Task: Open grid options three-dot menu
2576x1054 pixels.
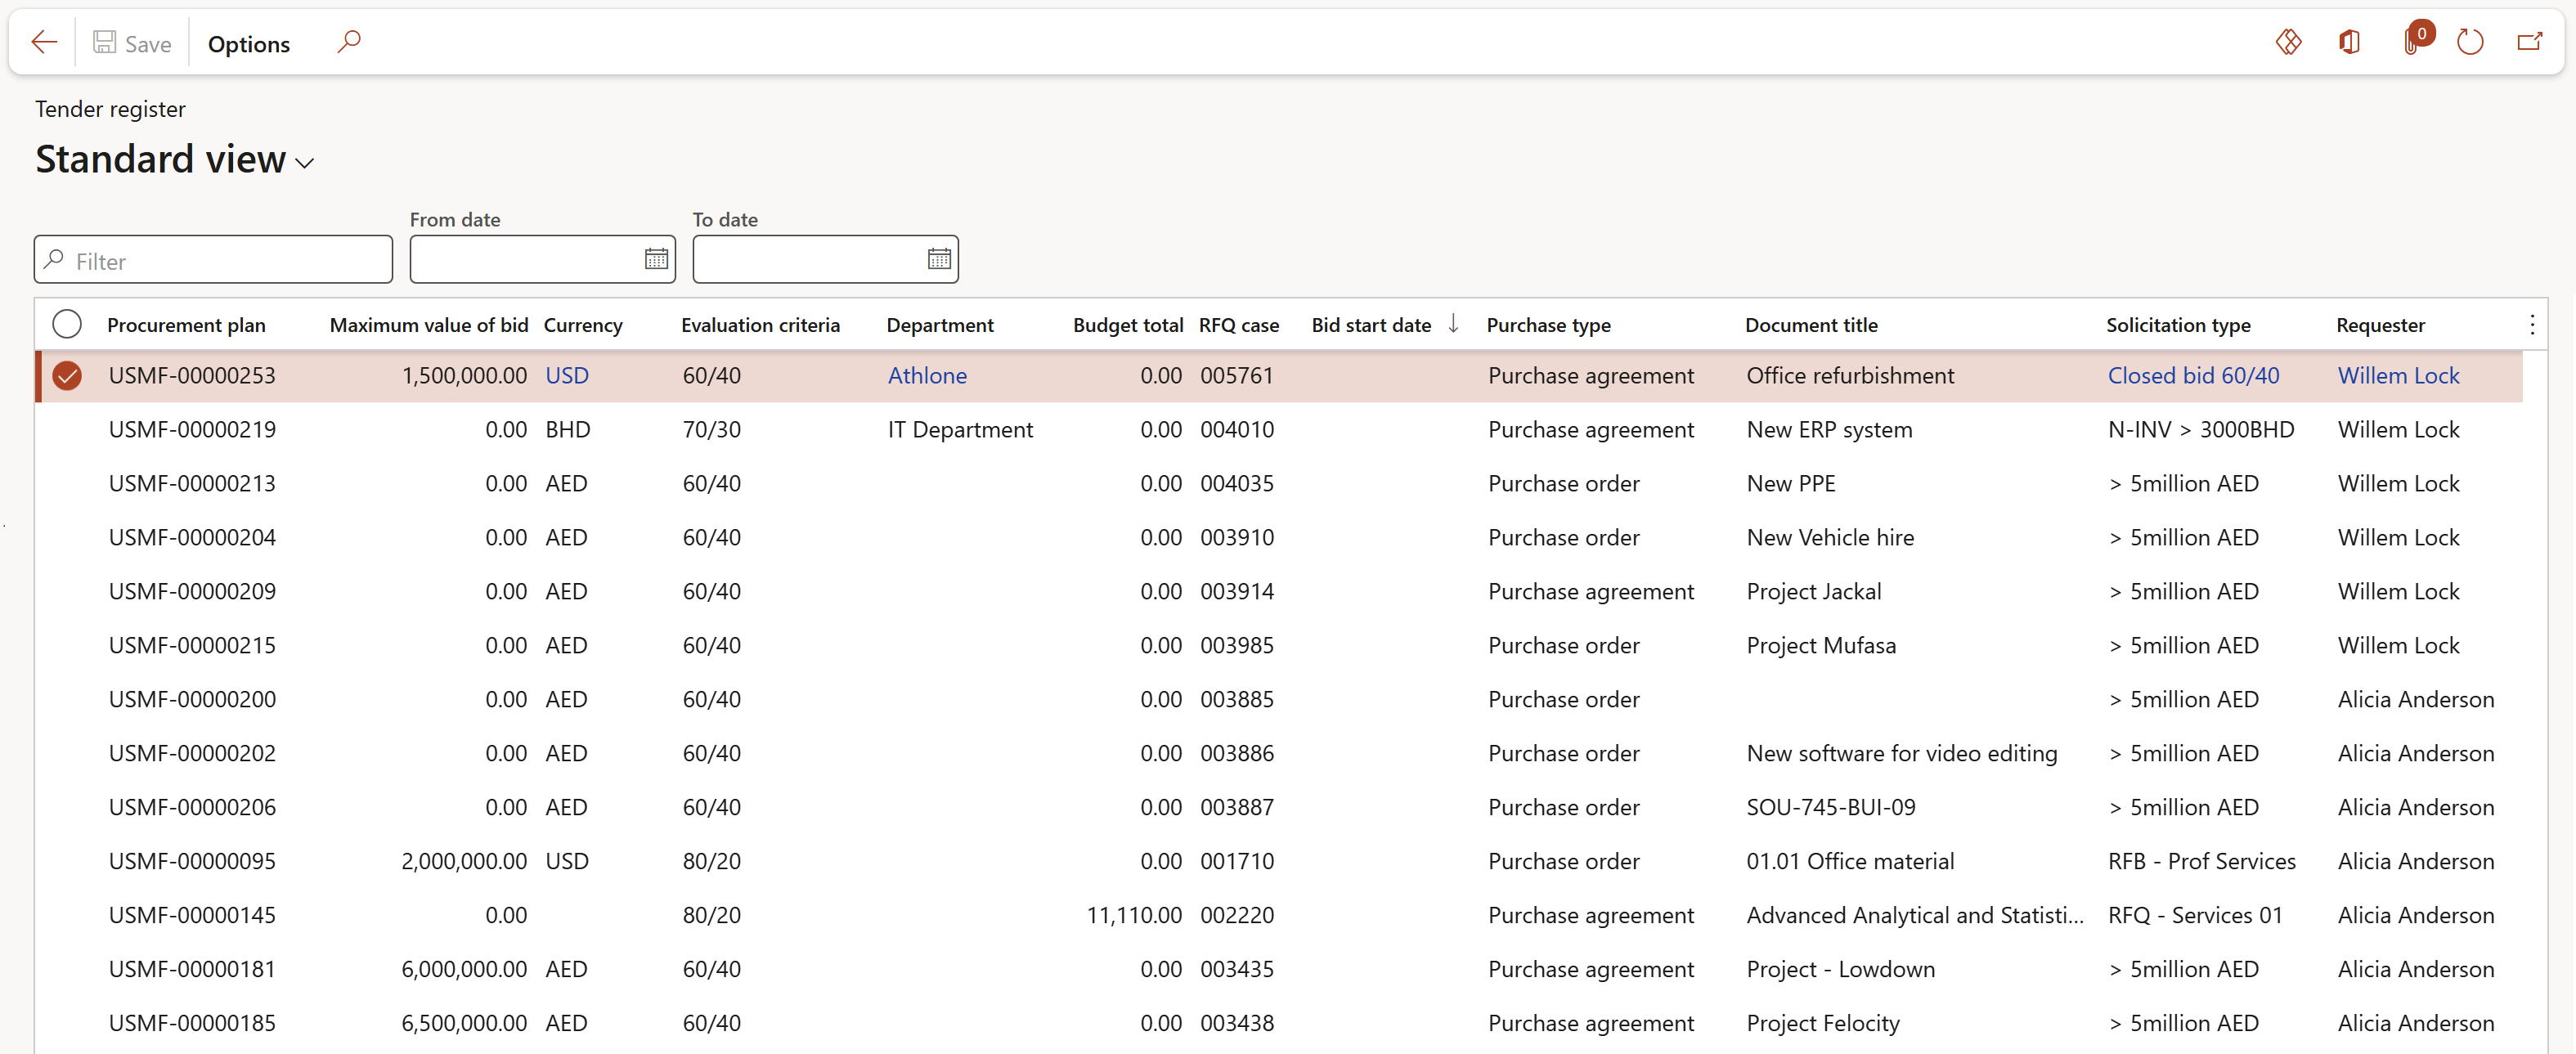Action: [2531, 324]
